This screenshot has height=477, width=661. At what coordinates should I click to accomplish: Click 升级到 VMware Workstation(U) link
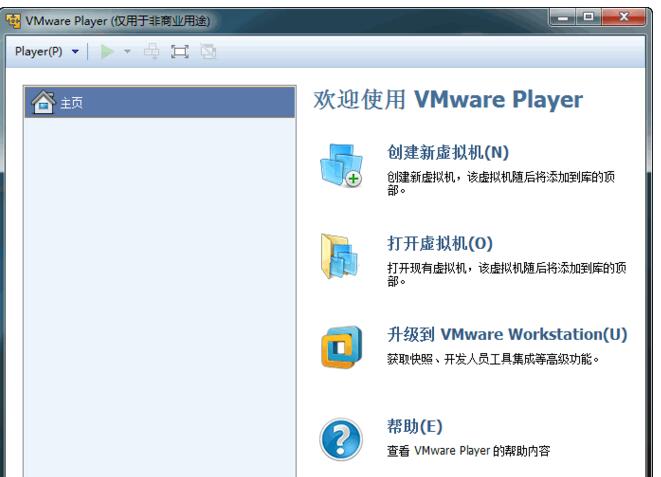click(x=507, y=334)
